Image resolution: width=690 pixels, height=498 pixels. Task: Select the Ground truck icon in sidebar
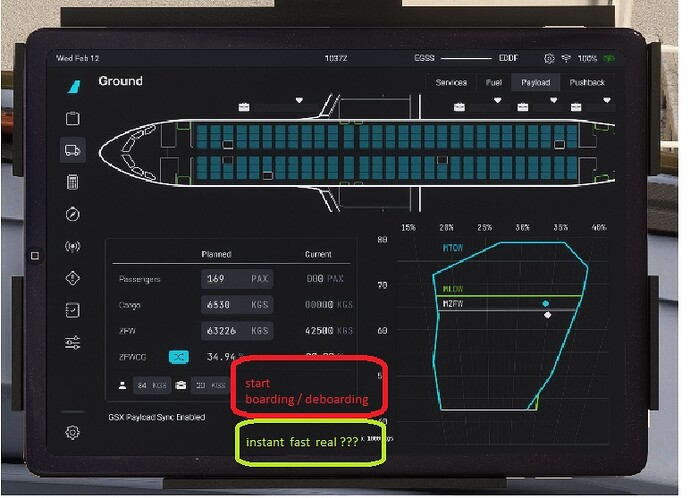(x=73, y=150)
